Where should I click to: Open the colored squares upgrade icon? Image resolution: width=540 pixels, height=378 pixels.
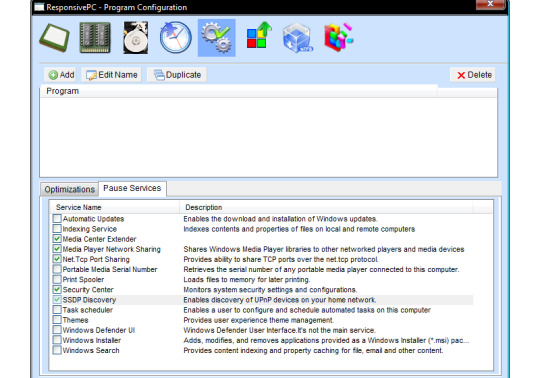[x=259, y=35]
